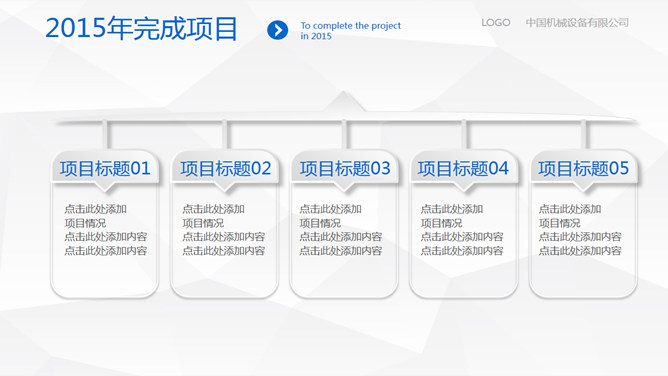Click the vertical connector above 项目标题01
The width and height of the screenshot is (668, 376).
click(105, 135)
